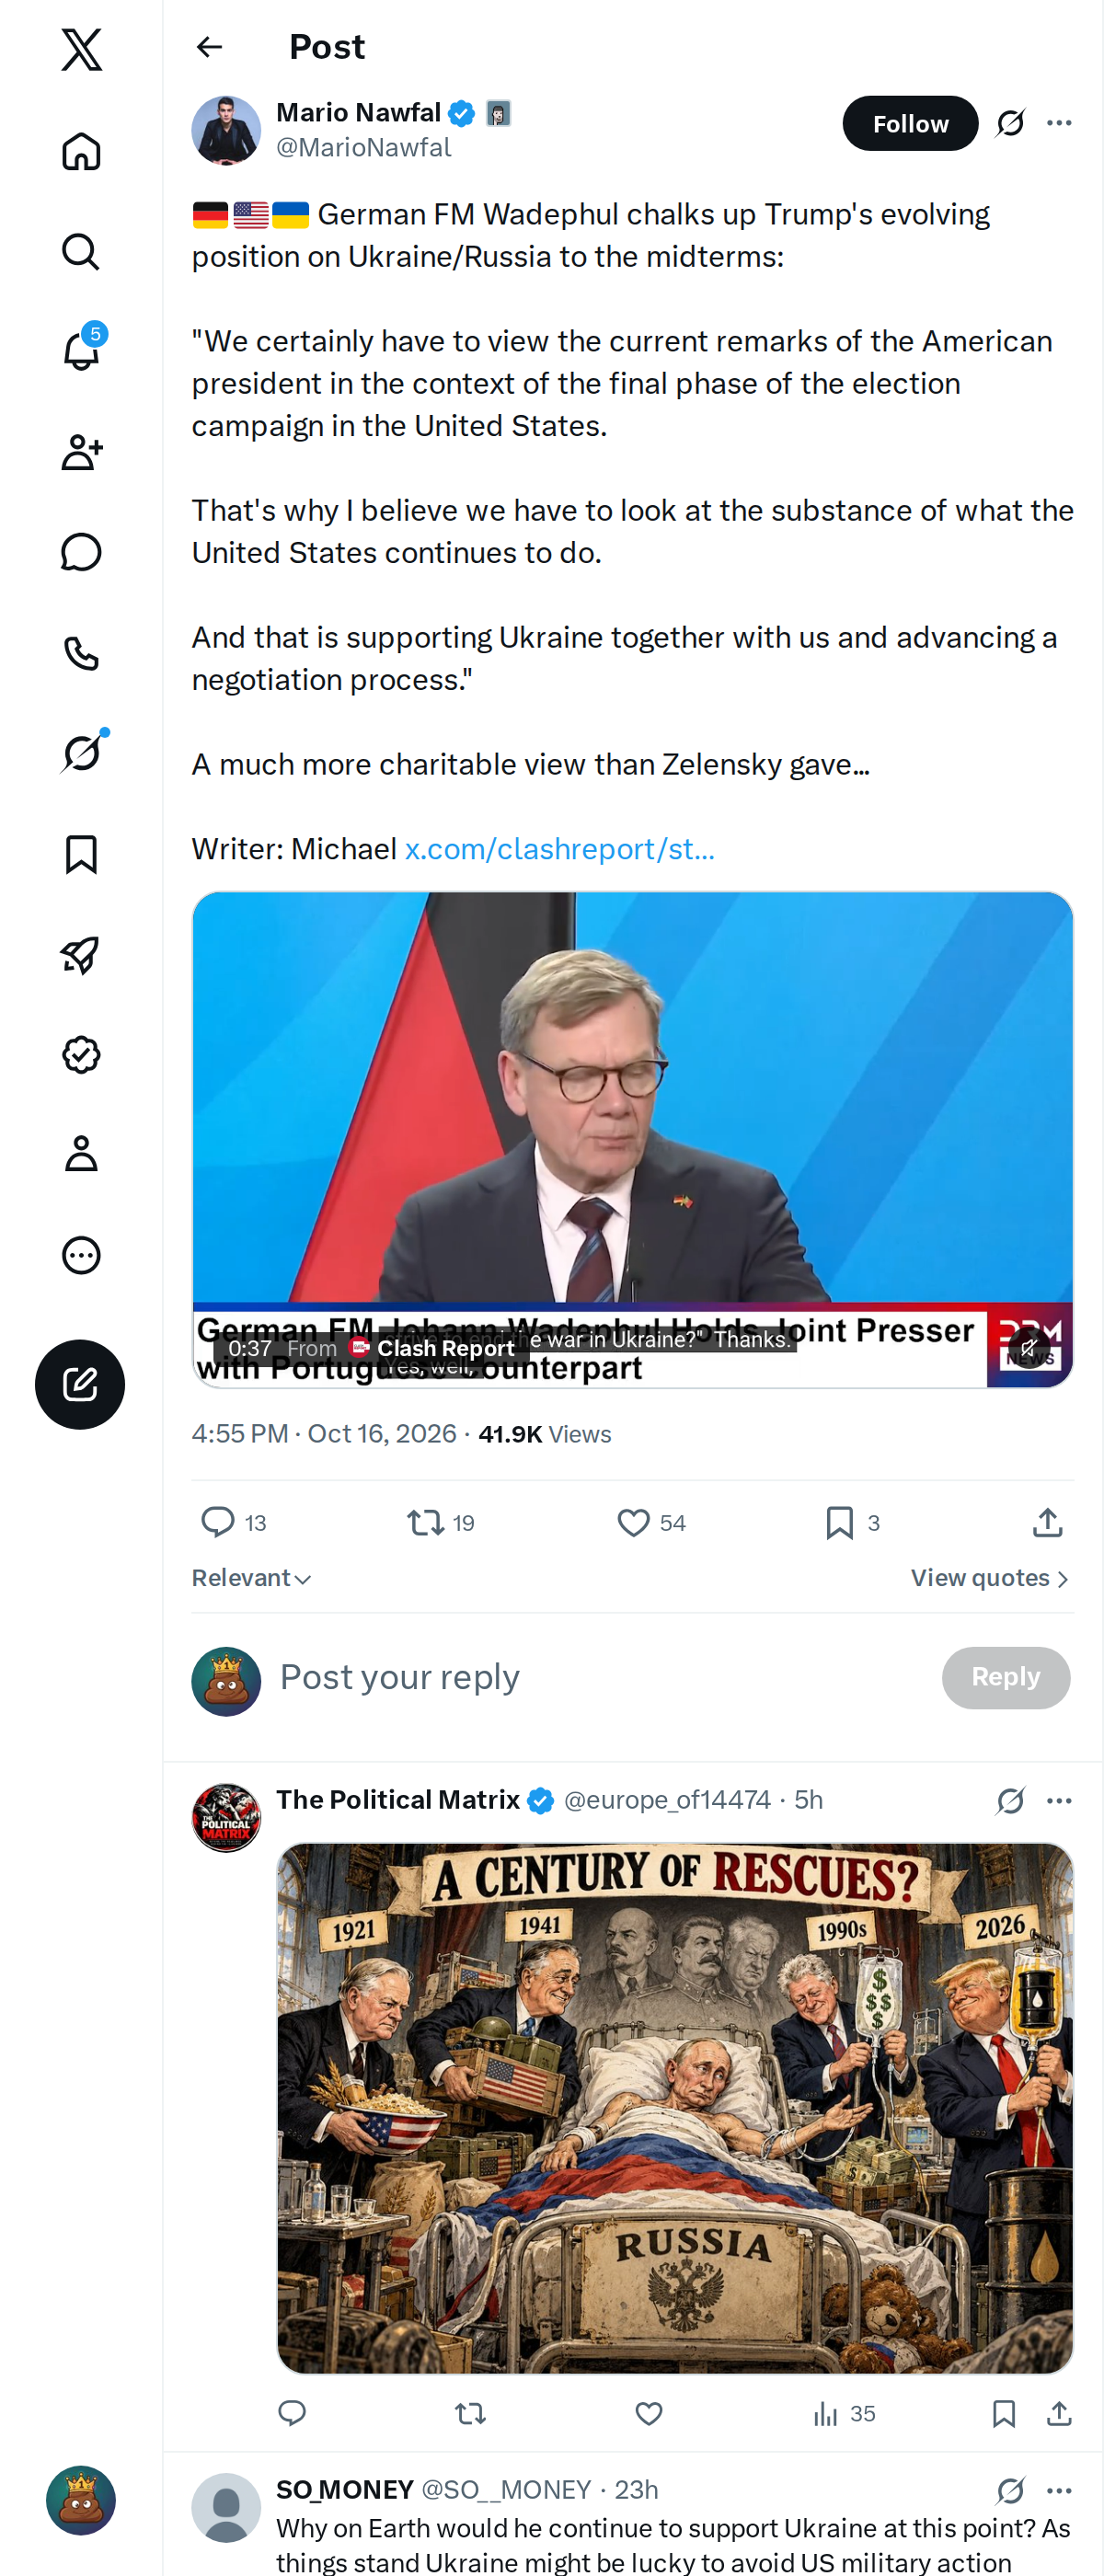The width and height of the screenshot is (1104, 2576).
Task: Bookmark the post with 3 bookmarks
Action: [x=852, y=1522]
